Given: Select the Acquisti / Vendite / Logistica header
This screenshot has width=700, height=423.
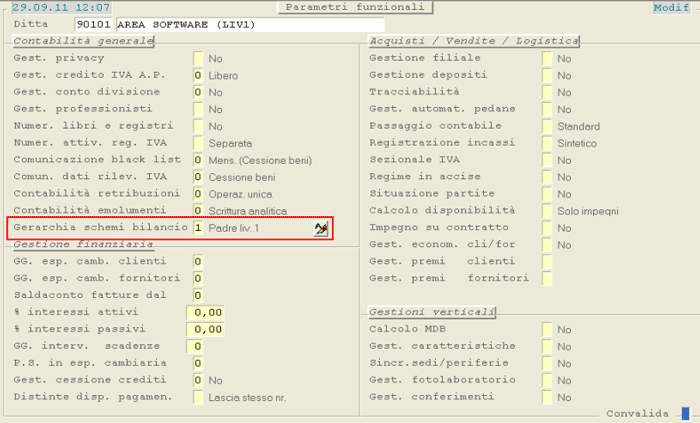Looking at the screenshot, I should pyautogui.click(x=474, y=41).
